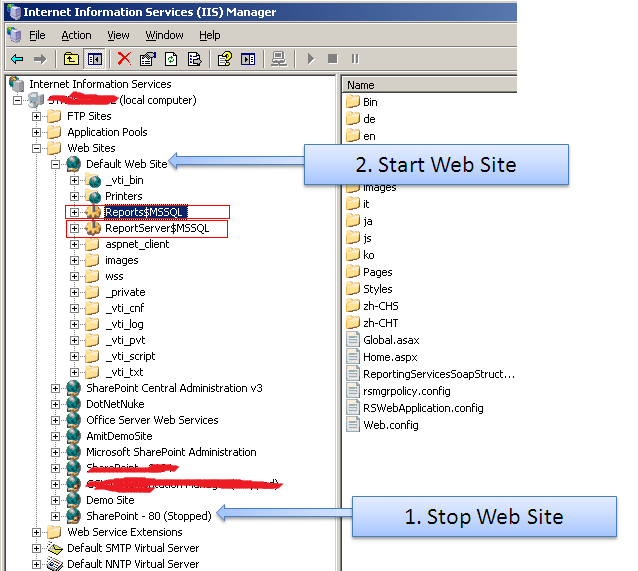Collapse the local computer node
The height and width of the screenshot is (571, 638).
pyautogui.click(x=17, y=100)
